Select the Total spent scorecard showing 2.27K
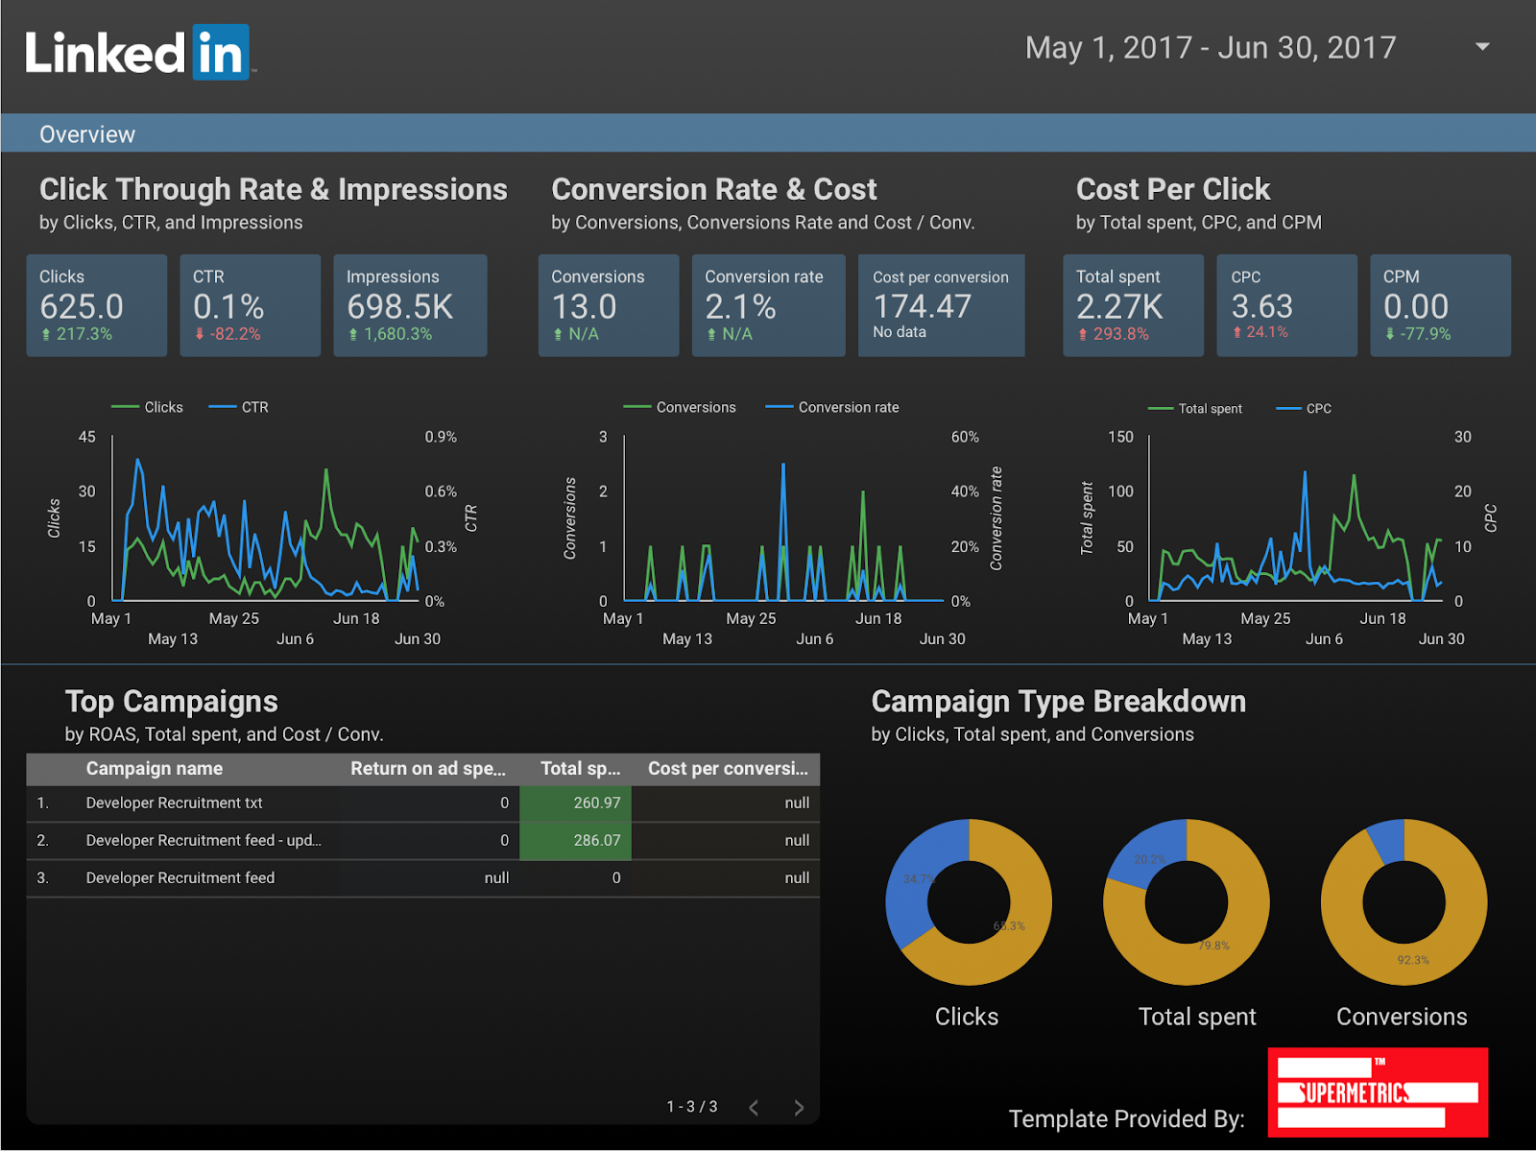 click(x=1133, y=305)
